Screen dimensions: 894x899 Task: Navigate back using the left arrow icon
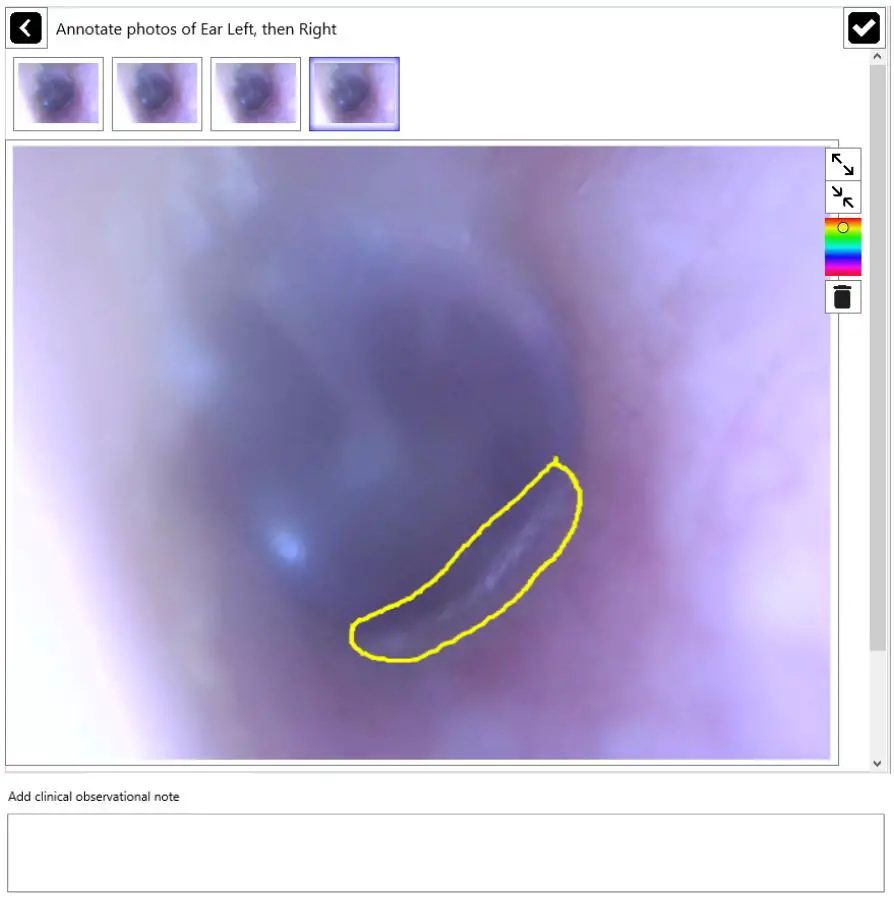coord(26,28)
